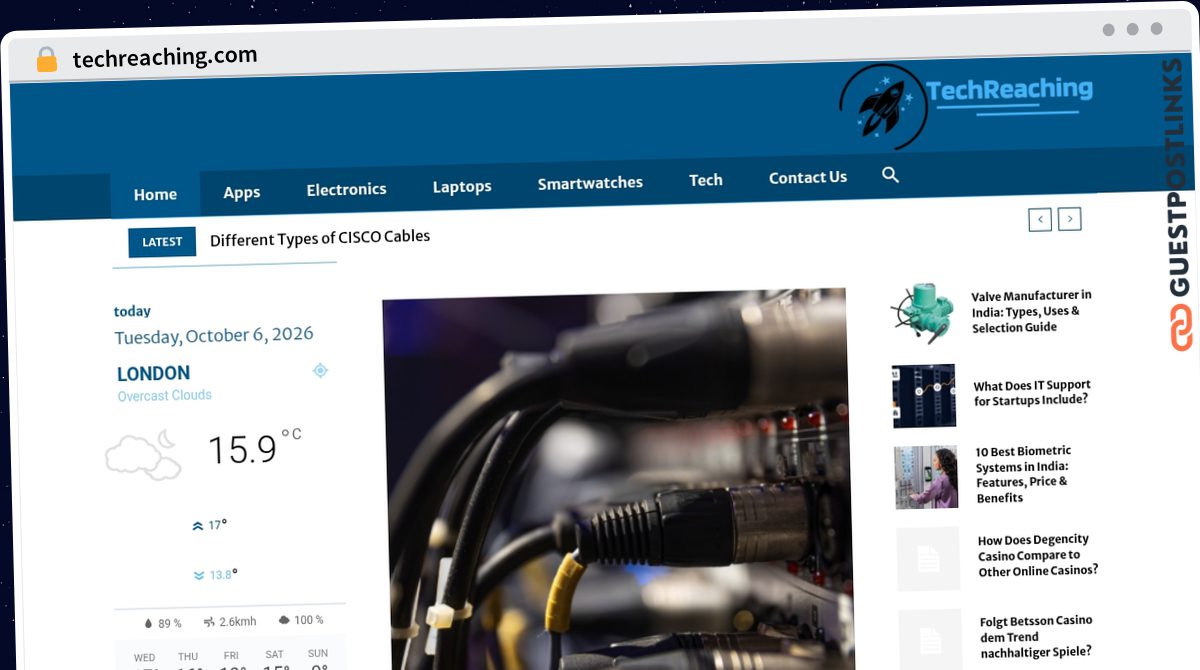Screen dimensions: 1200x670
Task: Go to the Laptops category
Action: click(x=462, y=186)
